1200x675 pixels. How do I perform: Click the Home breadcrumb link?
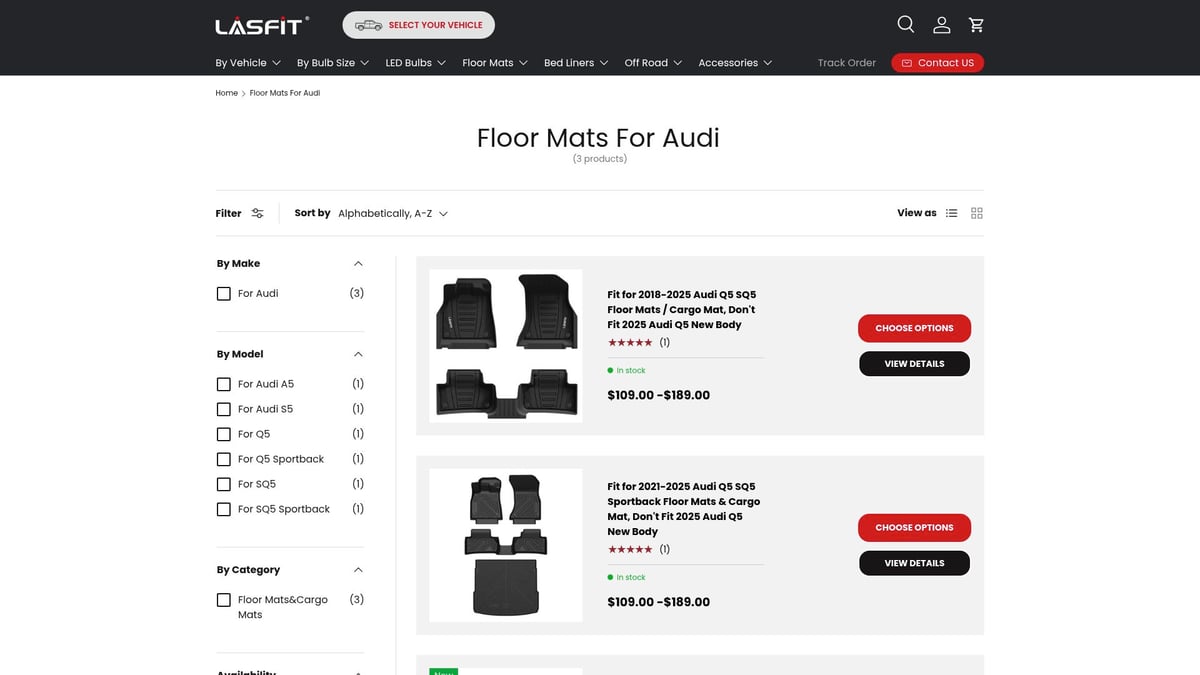226,93
